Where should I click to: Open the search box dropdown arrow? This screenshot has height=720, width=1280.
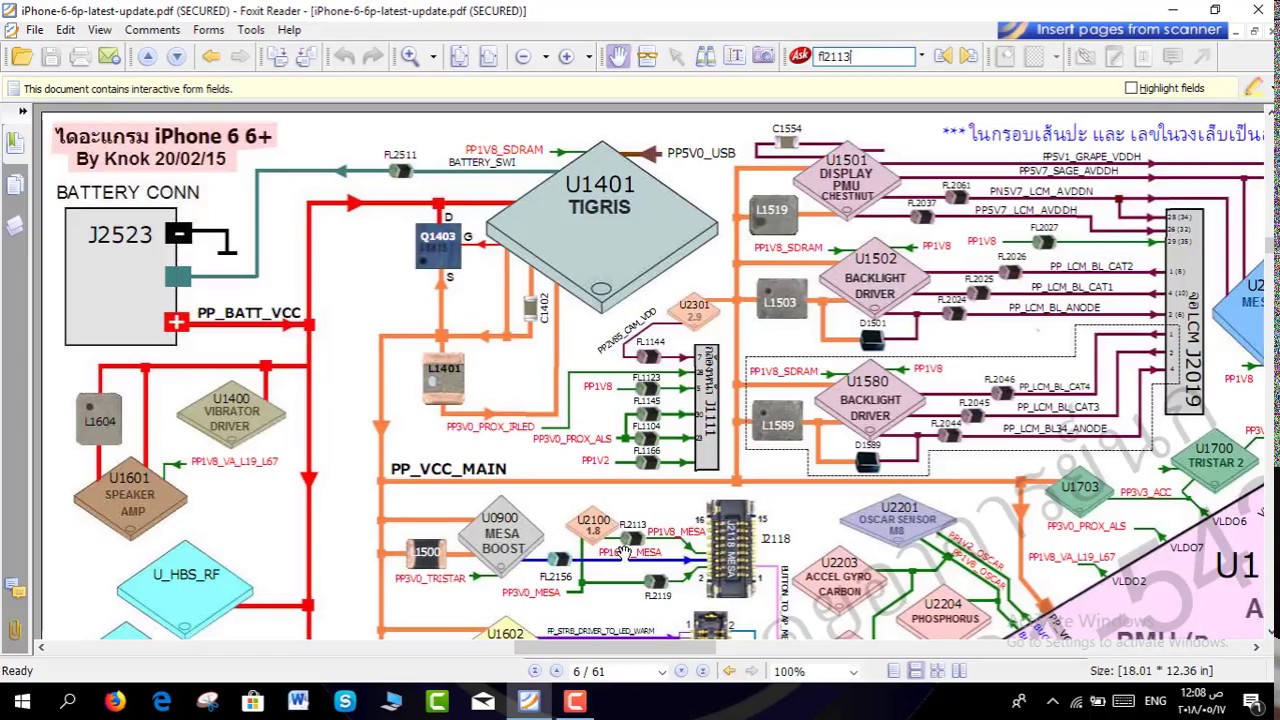pyautogui.click(x=921, y=57)
